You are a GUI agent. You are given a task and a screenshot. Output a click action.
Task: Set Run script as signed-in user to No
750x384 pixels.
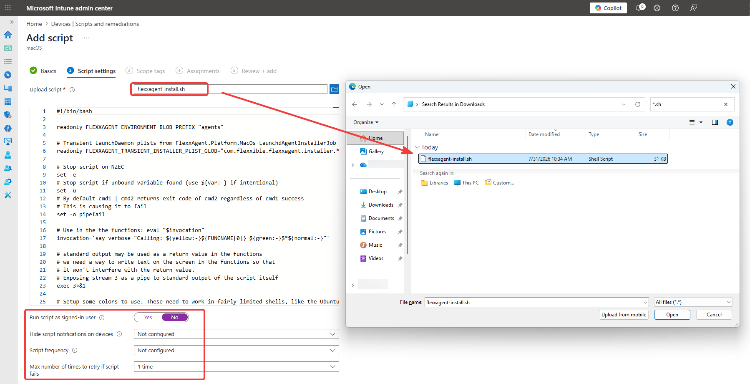point(175,318)
